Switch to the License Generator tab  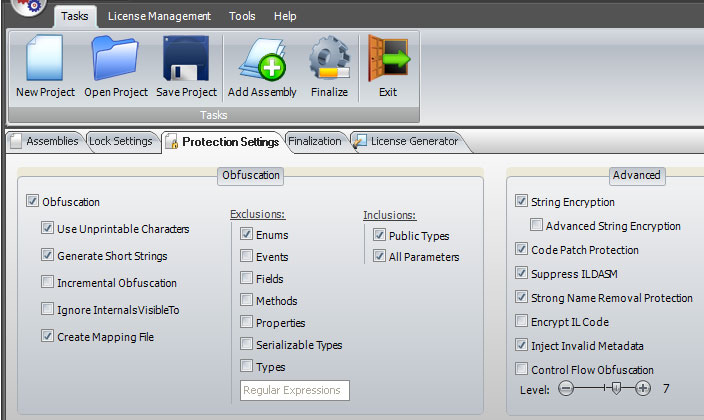pos(407,141)
